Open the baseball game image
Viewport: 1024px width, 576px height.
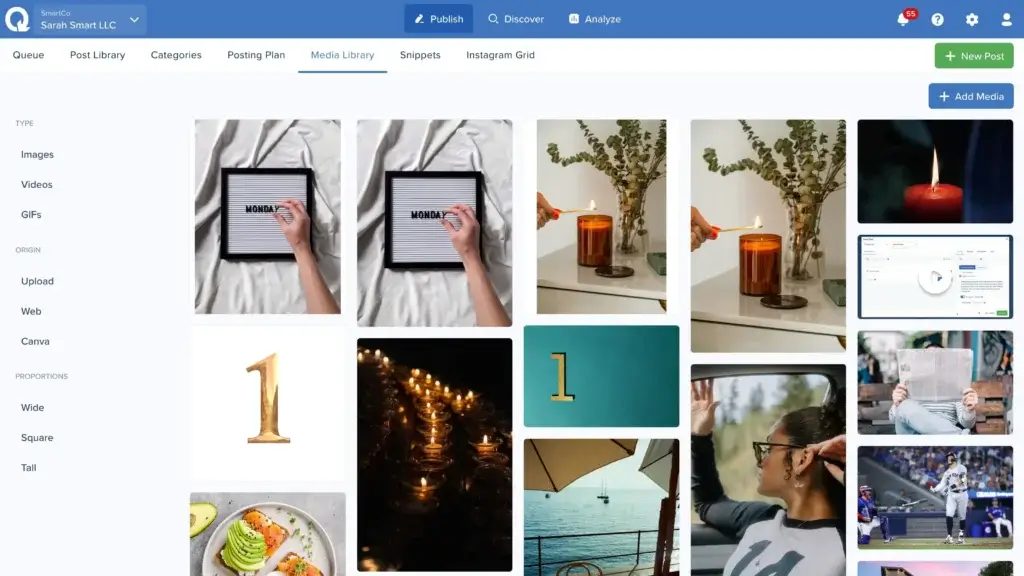coord(935,498)
